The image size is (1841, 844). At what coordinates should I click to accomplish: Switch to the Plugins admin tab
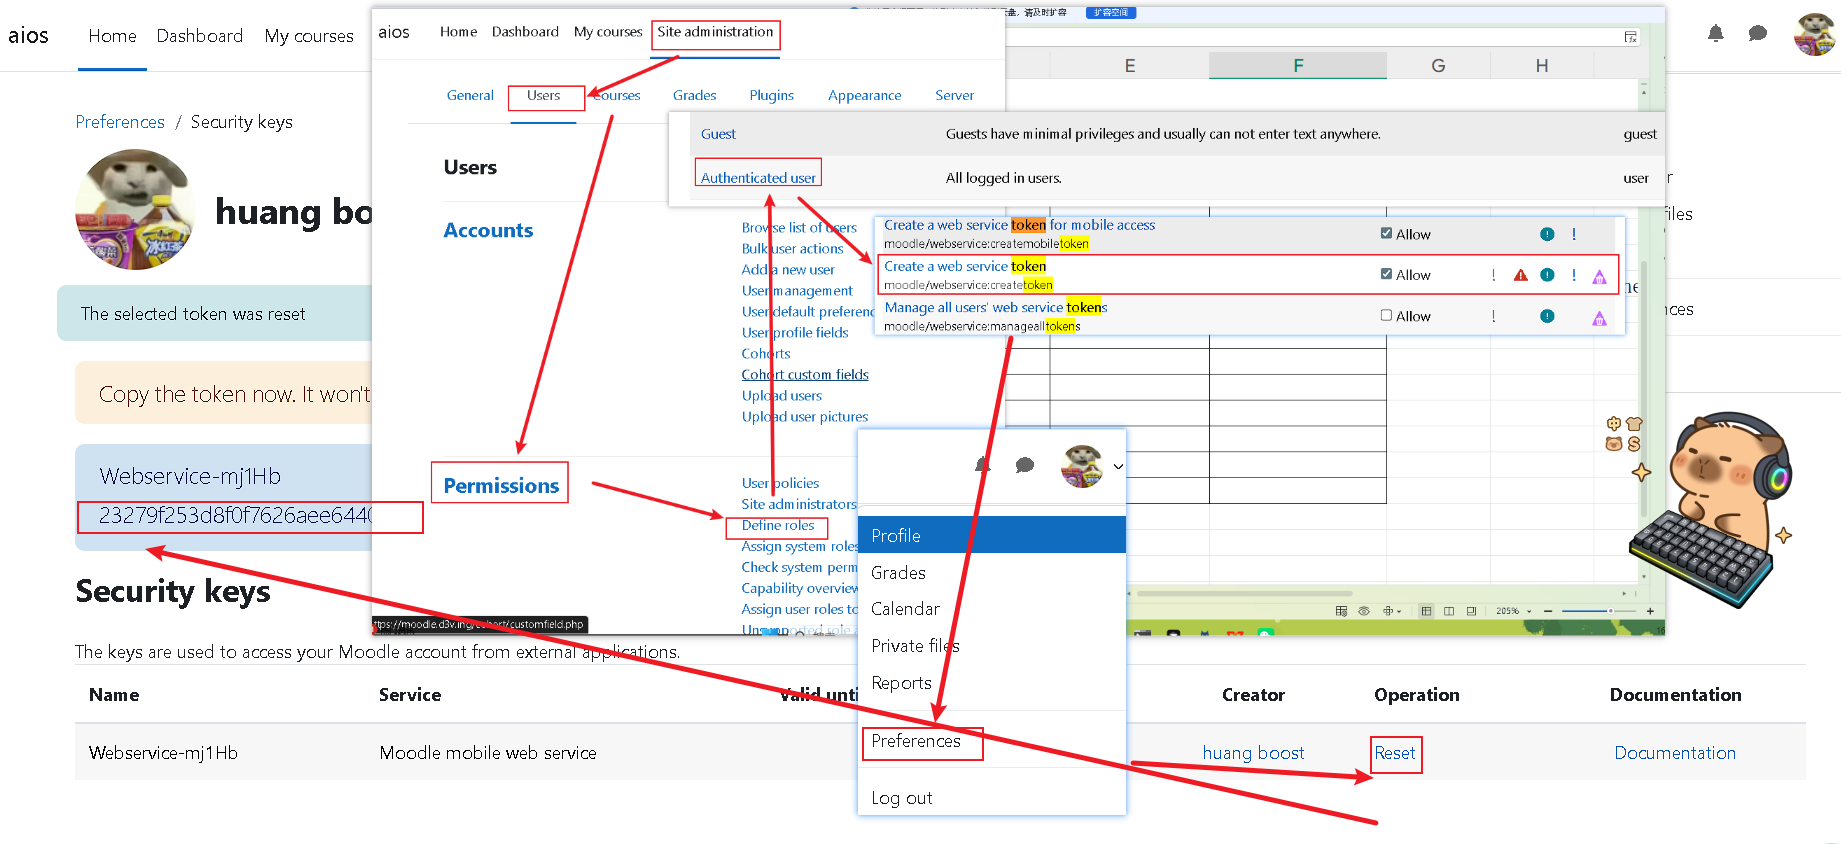pyautogui.click(x=771, y=96)
